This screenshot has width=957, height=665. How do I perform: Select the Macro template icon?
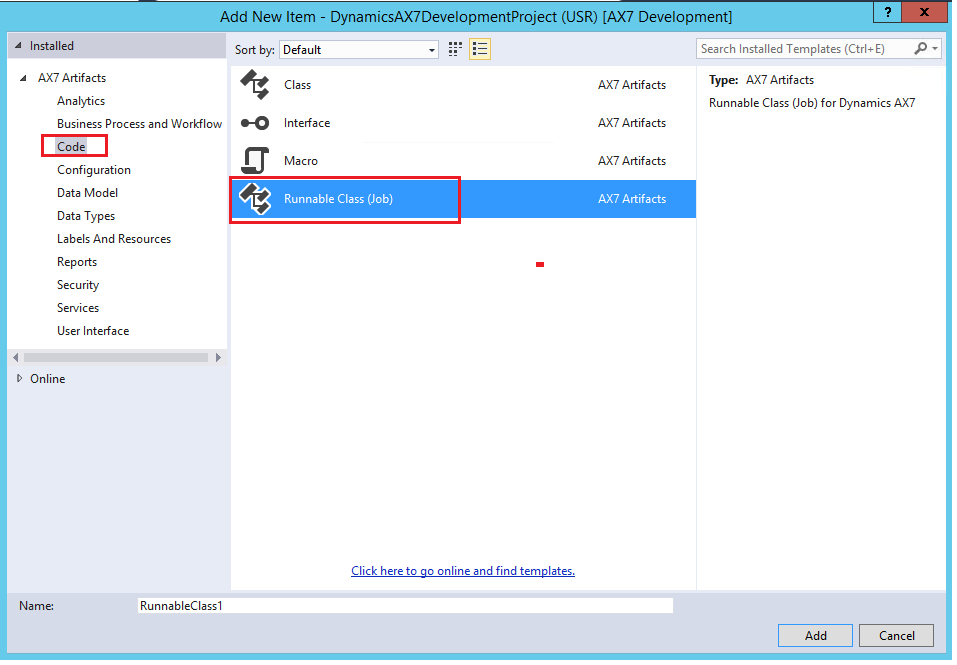pyautogui.click(x=256, y=161)
